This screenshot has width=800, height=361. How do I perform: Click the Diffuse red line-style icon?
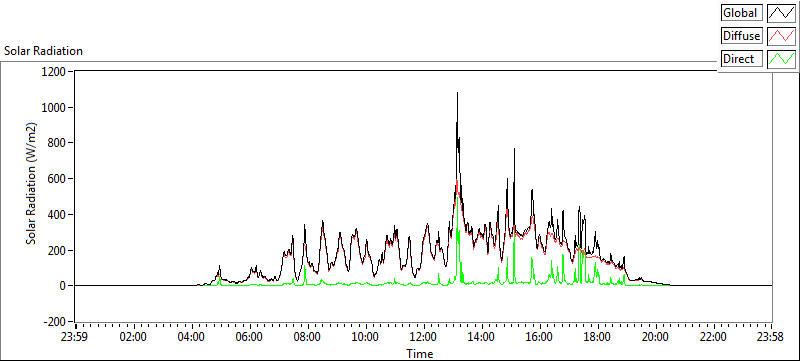tap(781, 36)
